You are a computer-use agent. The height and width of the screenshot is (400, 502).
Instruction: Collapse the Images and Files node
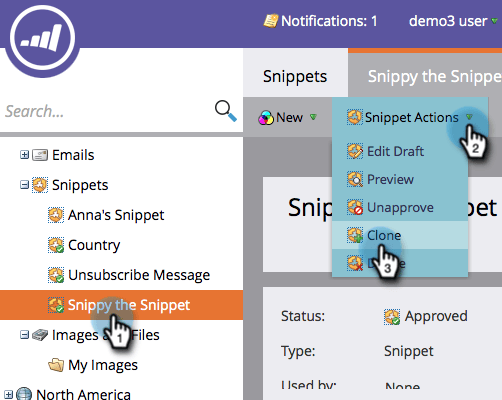click(x=24, y=335)
